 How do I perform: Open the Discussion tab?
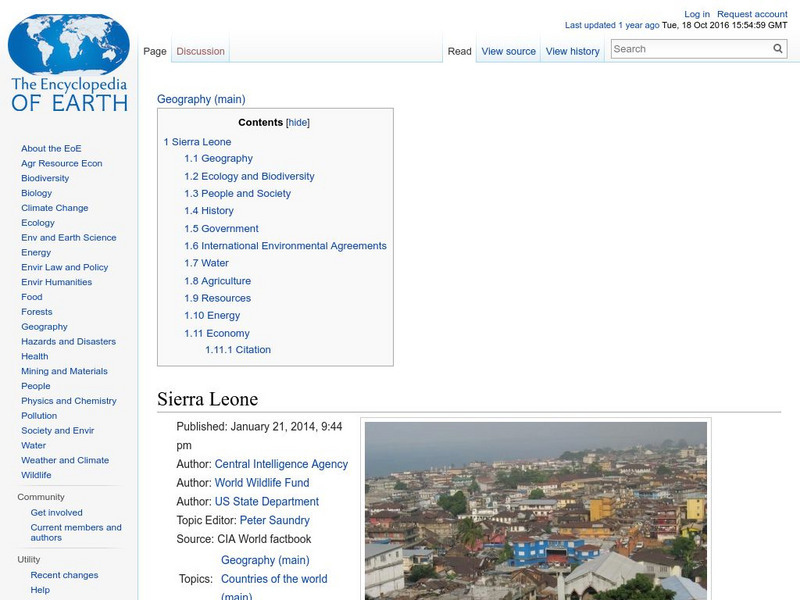click(x=201, y=52)
